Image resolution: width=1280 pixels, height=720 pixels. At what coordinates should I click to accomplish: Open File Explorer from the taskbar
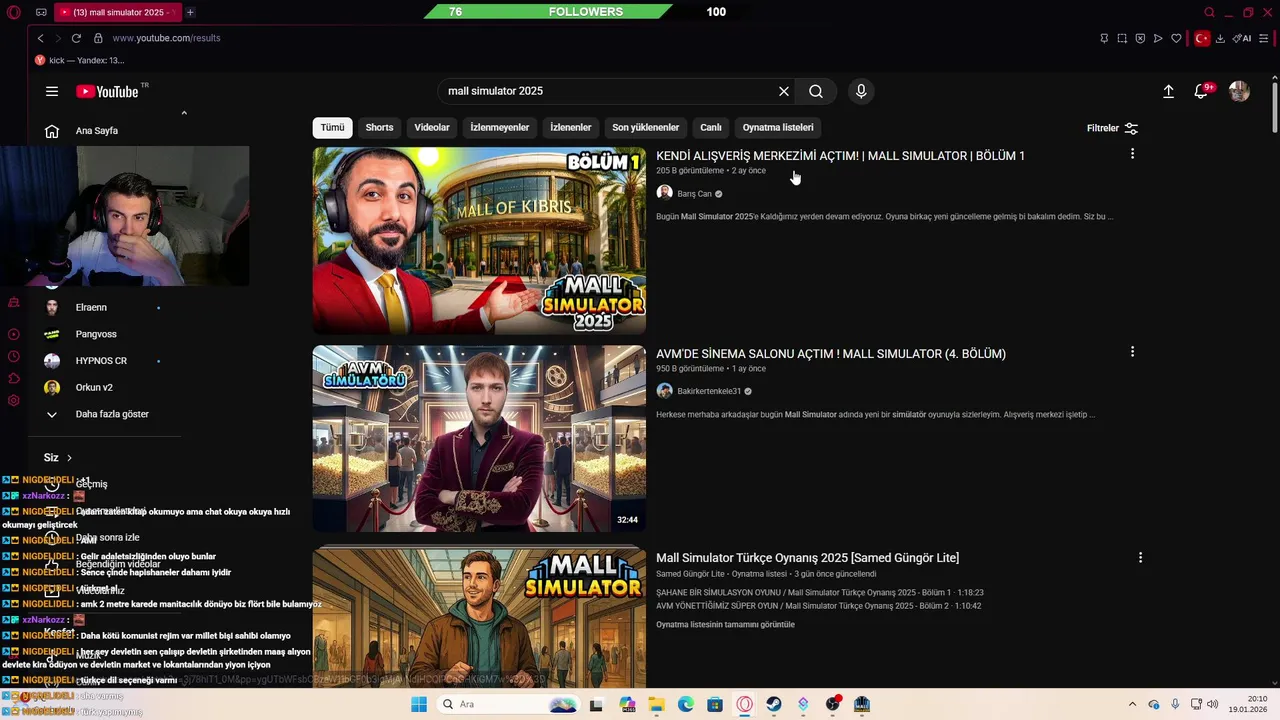point(657,704)
